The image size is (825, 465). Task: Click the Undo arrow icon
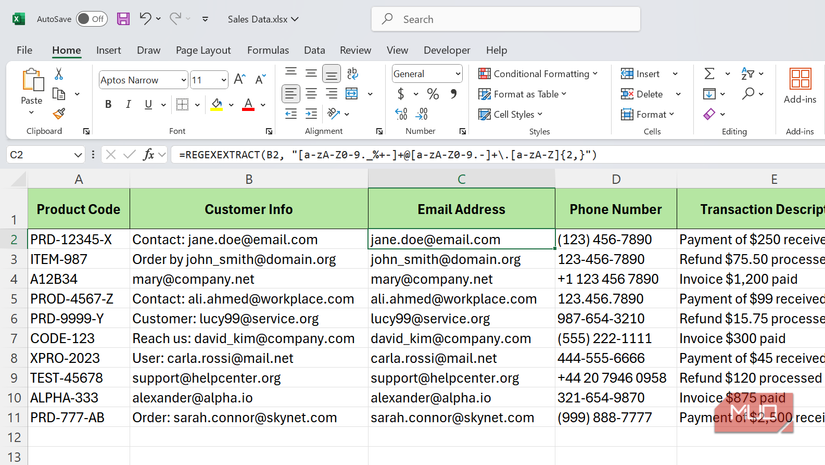pyautogui.click(x=145, y=18)
